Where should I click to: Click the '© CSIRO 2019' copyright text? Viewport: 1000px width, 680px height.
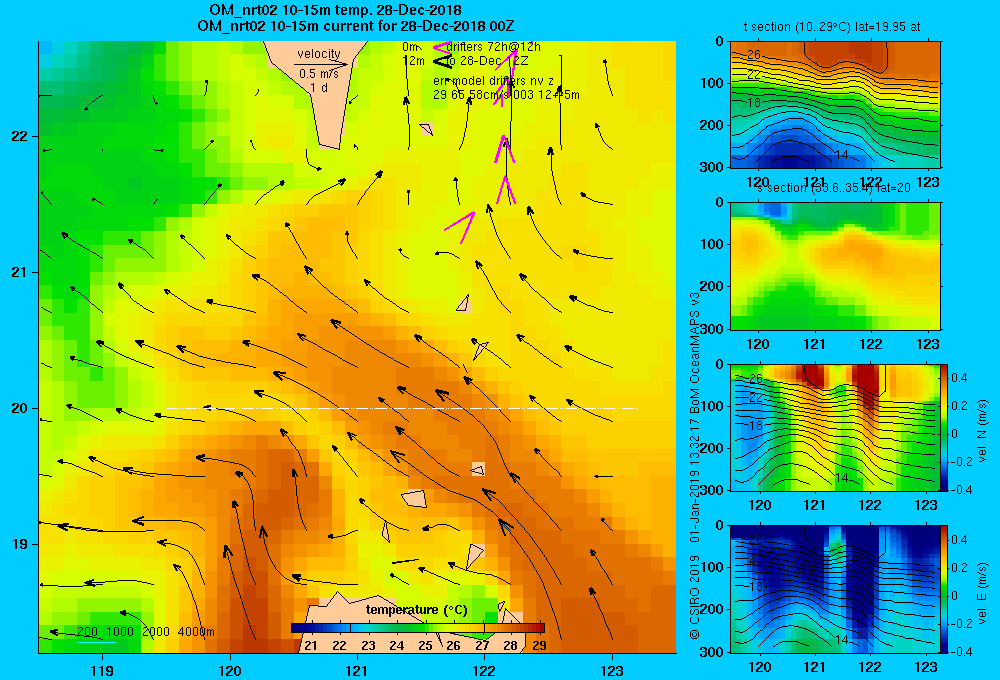coord(694,597)
